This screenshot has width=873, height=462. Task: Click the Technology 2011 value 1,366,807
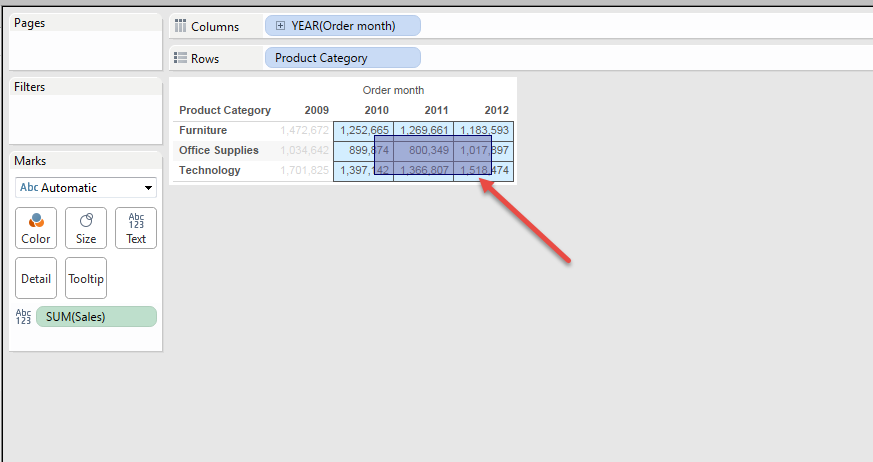[x=424, y=170]
